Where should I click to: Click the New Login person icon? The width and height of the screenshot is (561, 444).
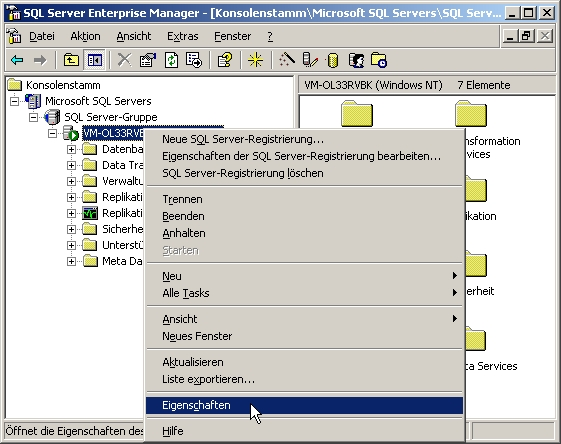click(x=356, y=60)
